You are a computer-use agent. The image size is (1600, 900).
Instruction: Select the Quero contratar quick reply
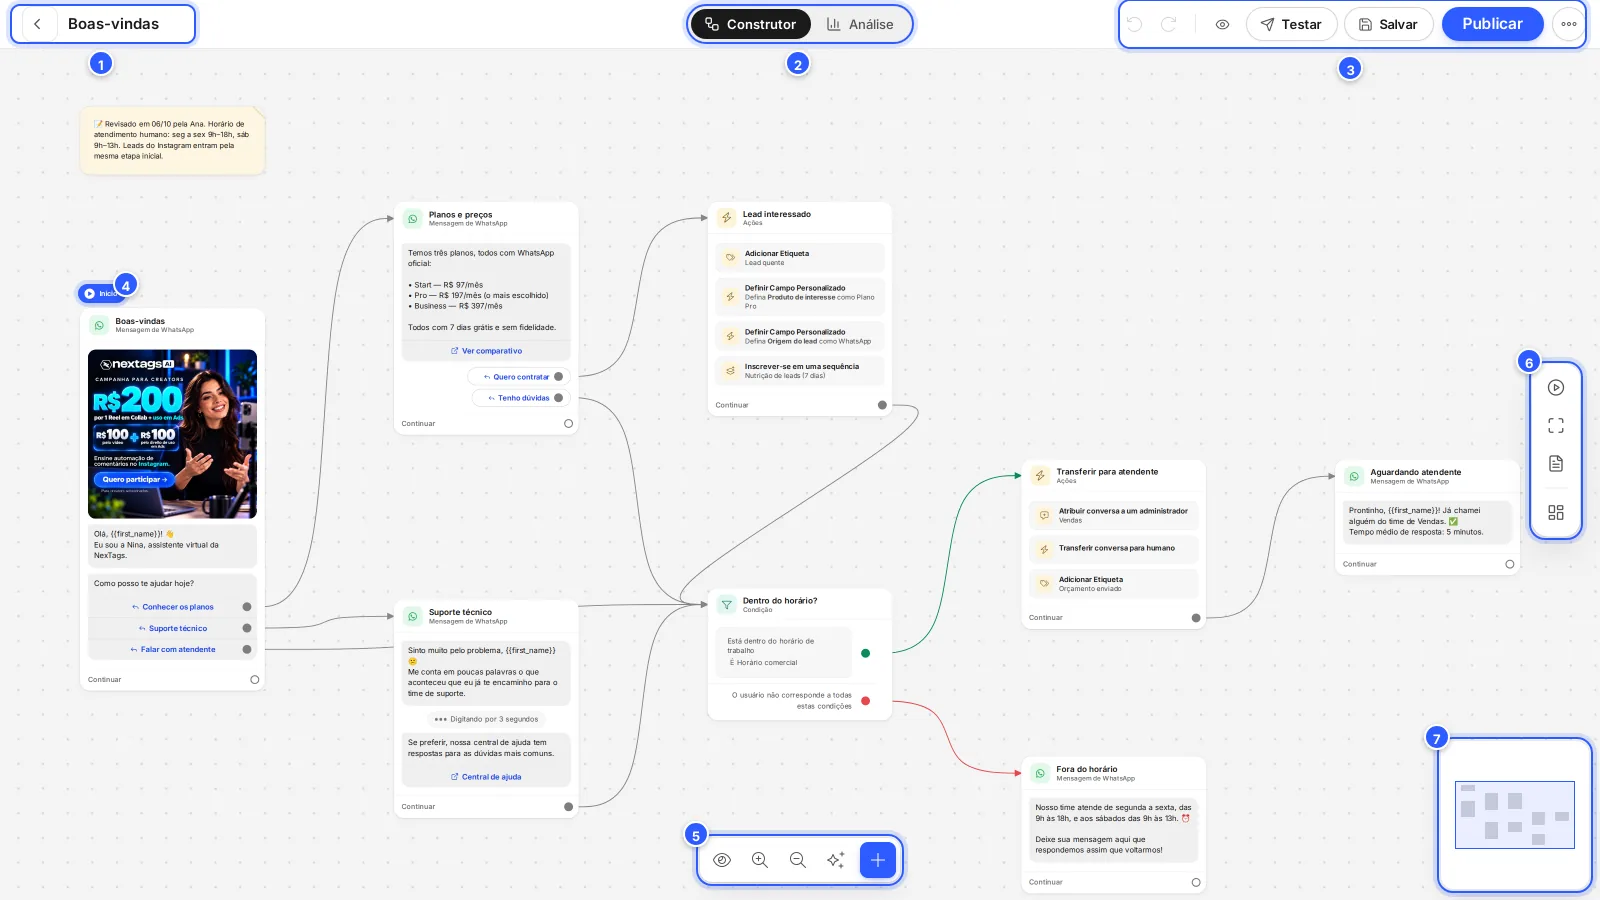coord(518,377)
